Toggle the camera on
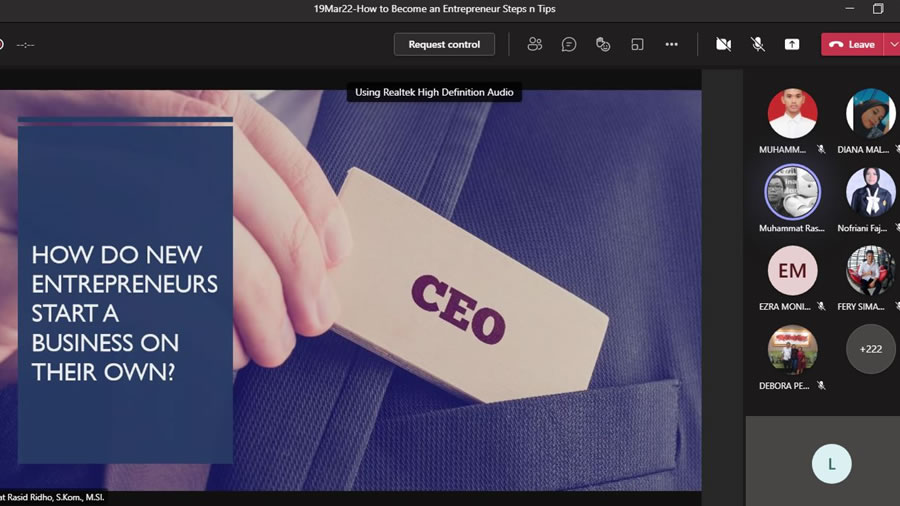Screen dimensions: 900x506 tap(723, 44)
